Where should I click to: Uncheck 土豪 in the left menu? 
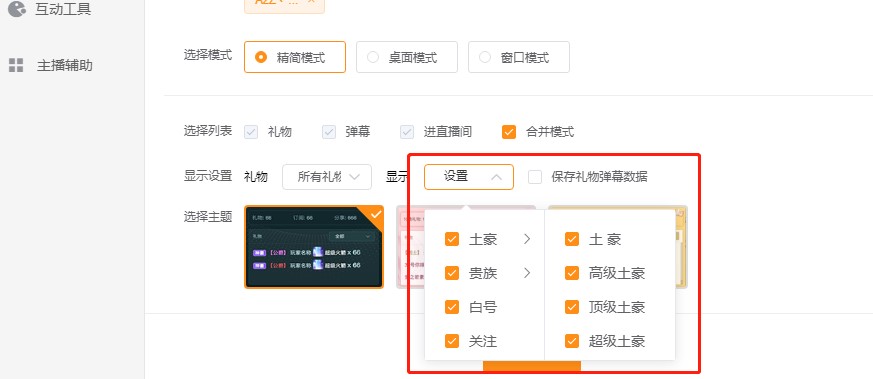pos(452,239)
